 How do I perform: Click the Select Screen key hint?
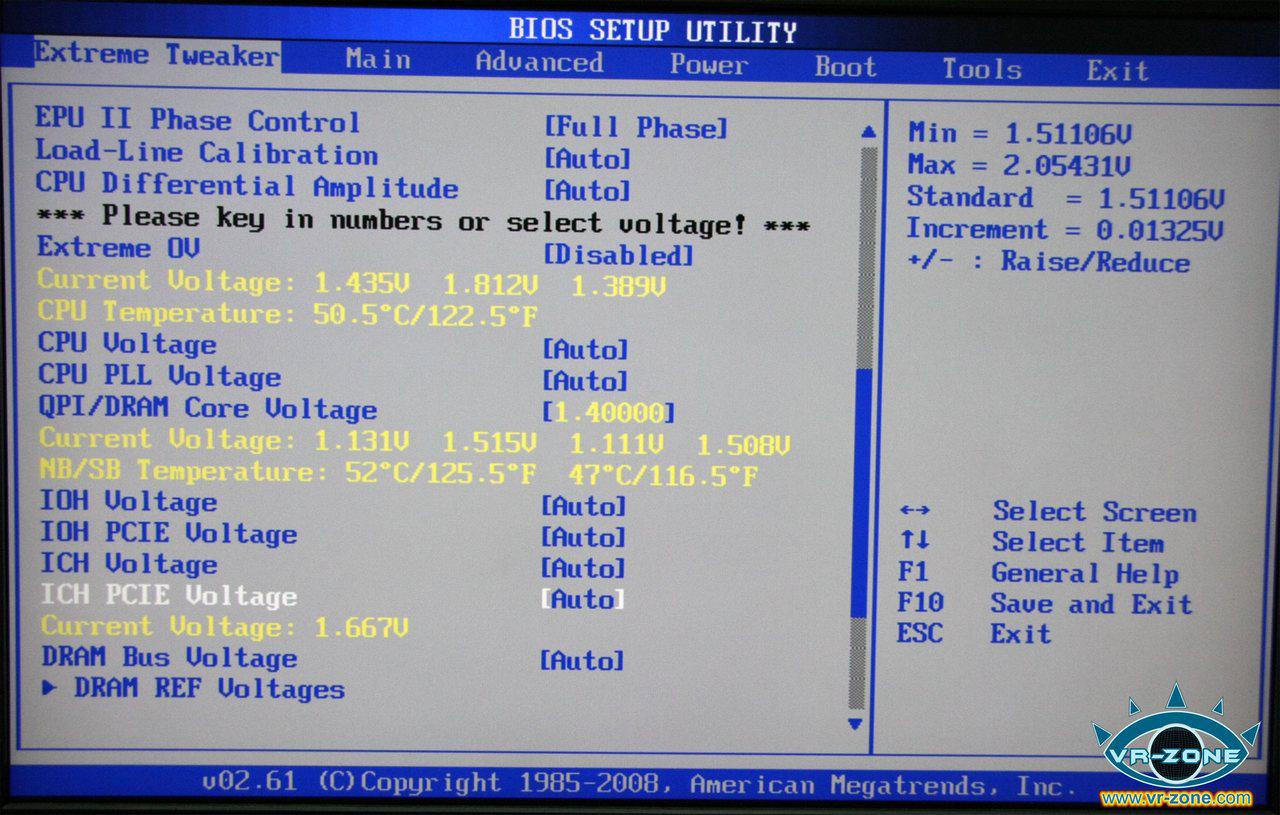click(1048, 511)
